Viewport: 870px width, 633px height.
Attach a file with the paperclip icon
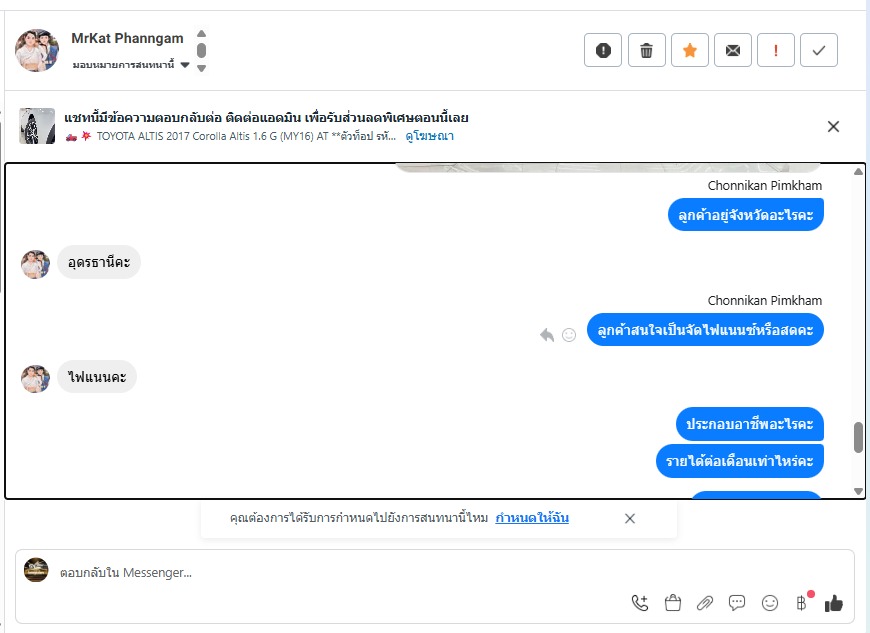pos(705,603)
